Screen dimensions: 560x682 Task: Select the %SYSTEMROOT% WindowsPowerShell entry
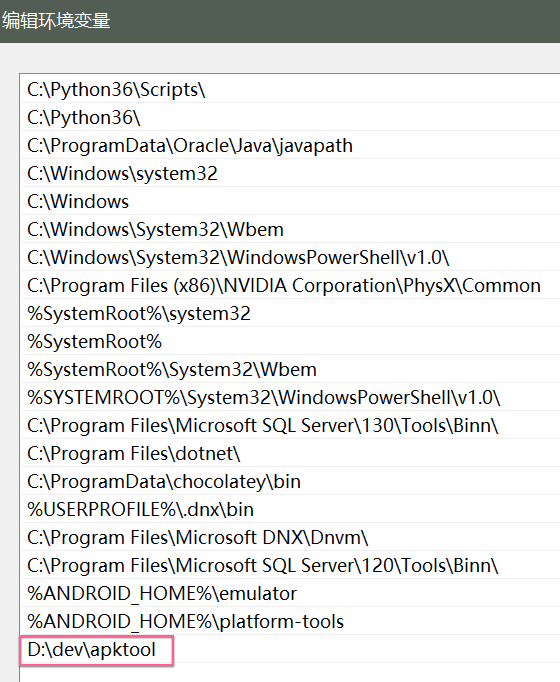click(x=290, y=397)
